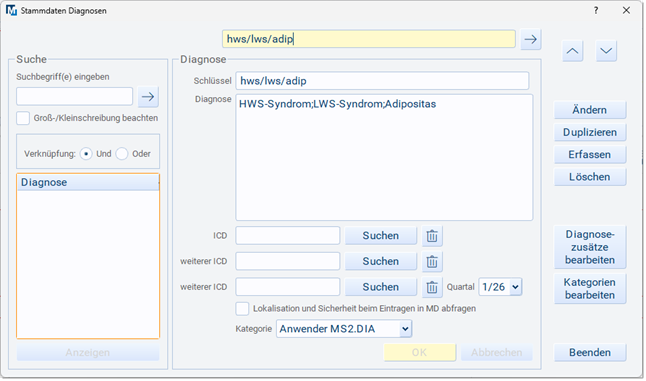This screenshot has height=381, width=646.
Task: Click the M application icon in the title bar
Action: (x=11, y=10)
